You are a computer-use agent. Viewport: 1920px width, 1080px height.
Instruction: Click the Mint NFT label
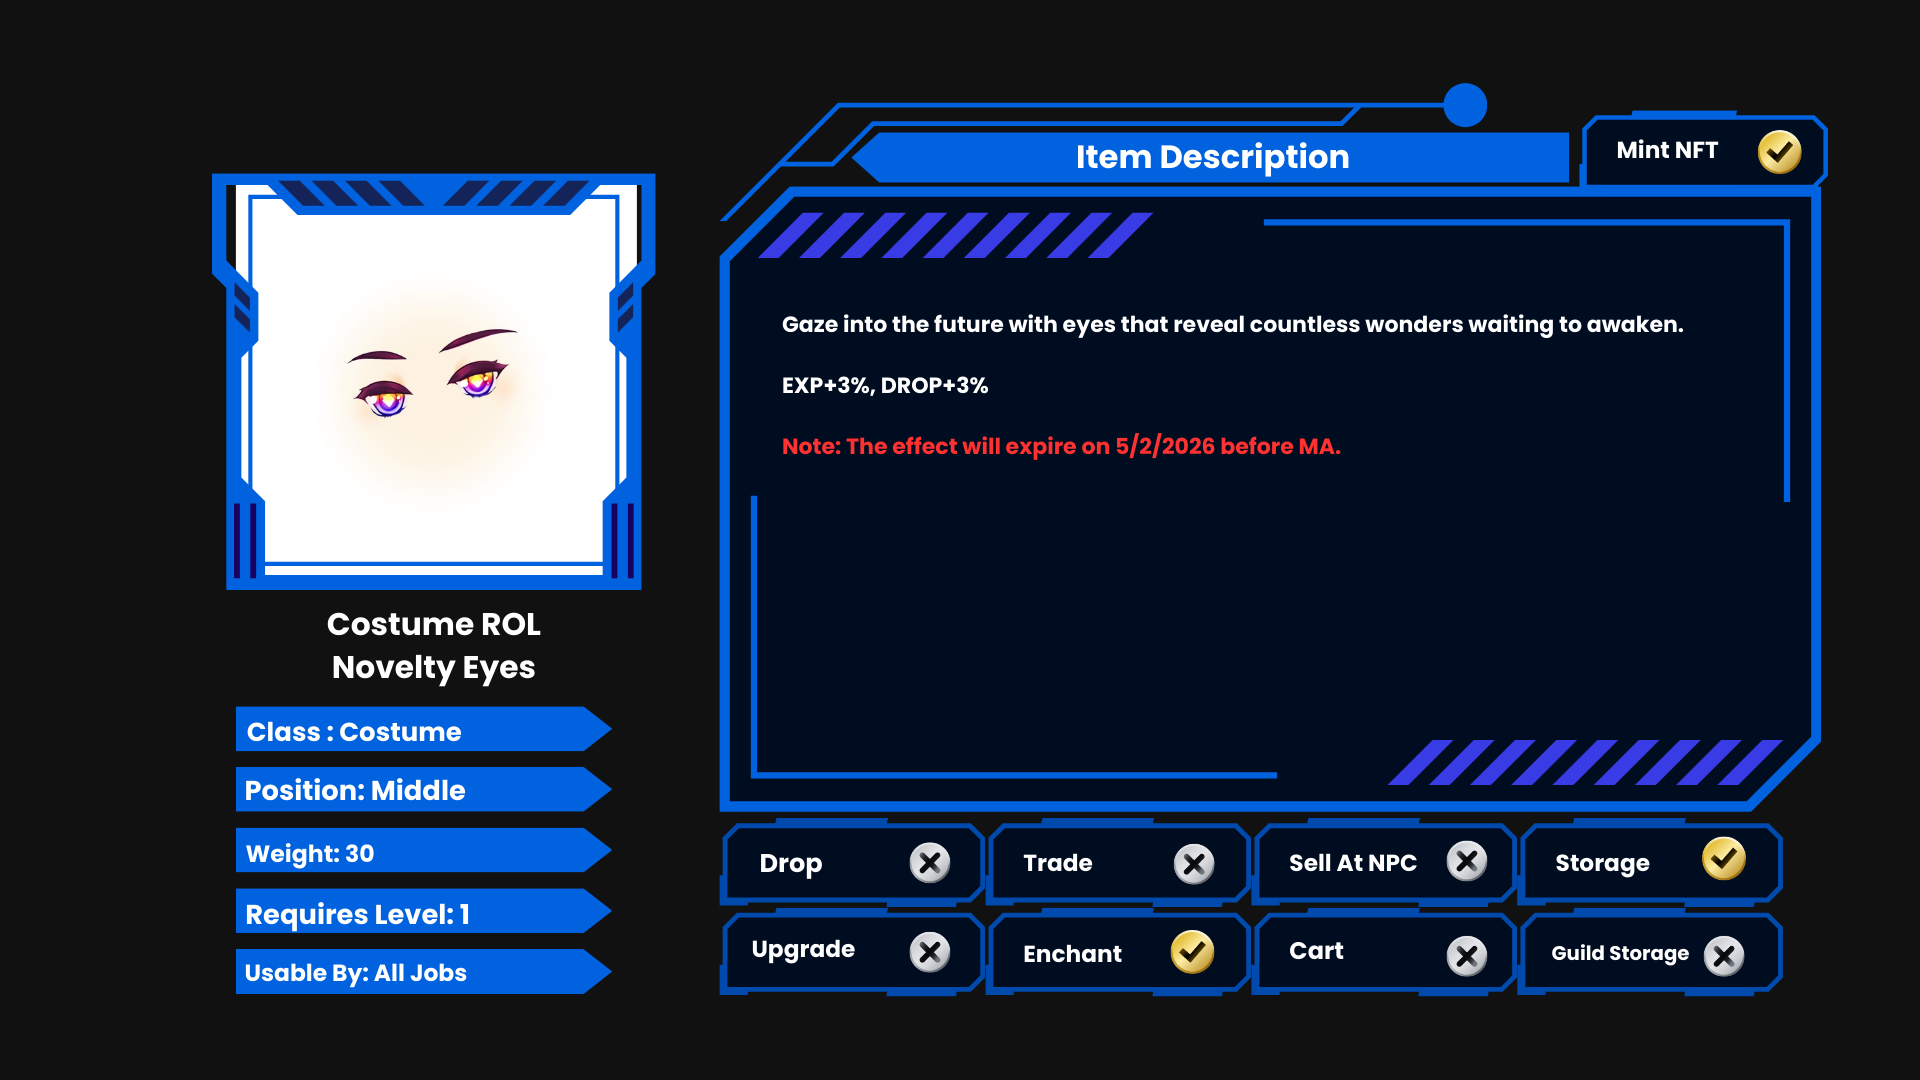[1666, 150]
